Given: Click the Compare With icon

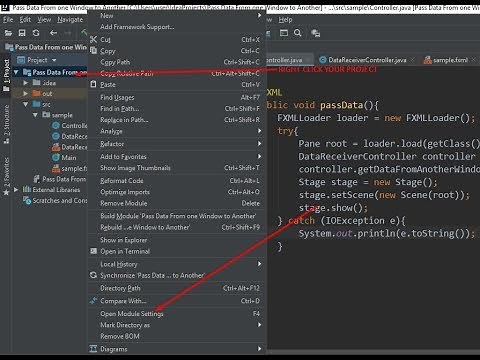Looking at the screenshot, I should point(93,300).
